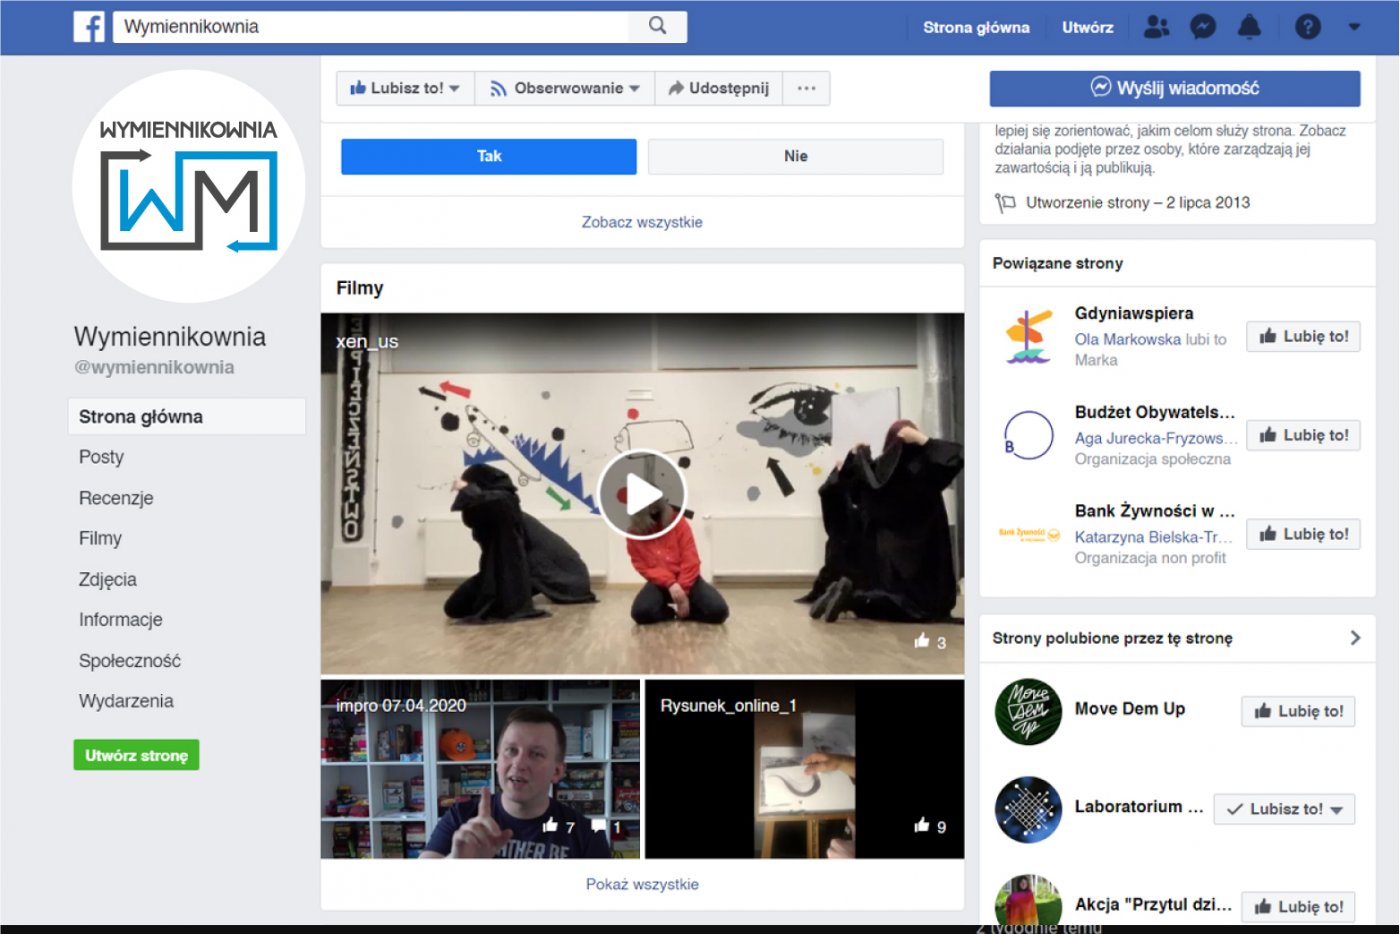The image size is (1400, 934).
Task: Like the Move Dem Up page
Action: (1298, 711)
